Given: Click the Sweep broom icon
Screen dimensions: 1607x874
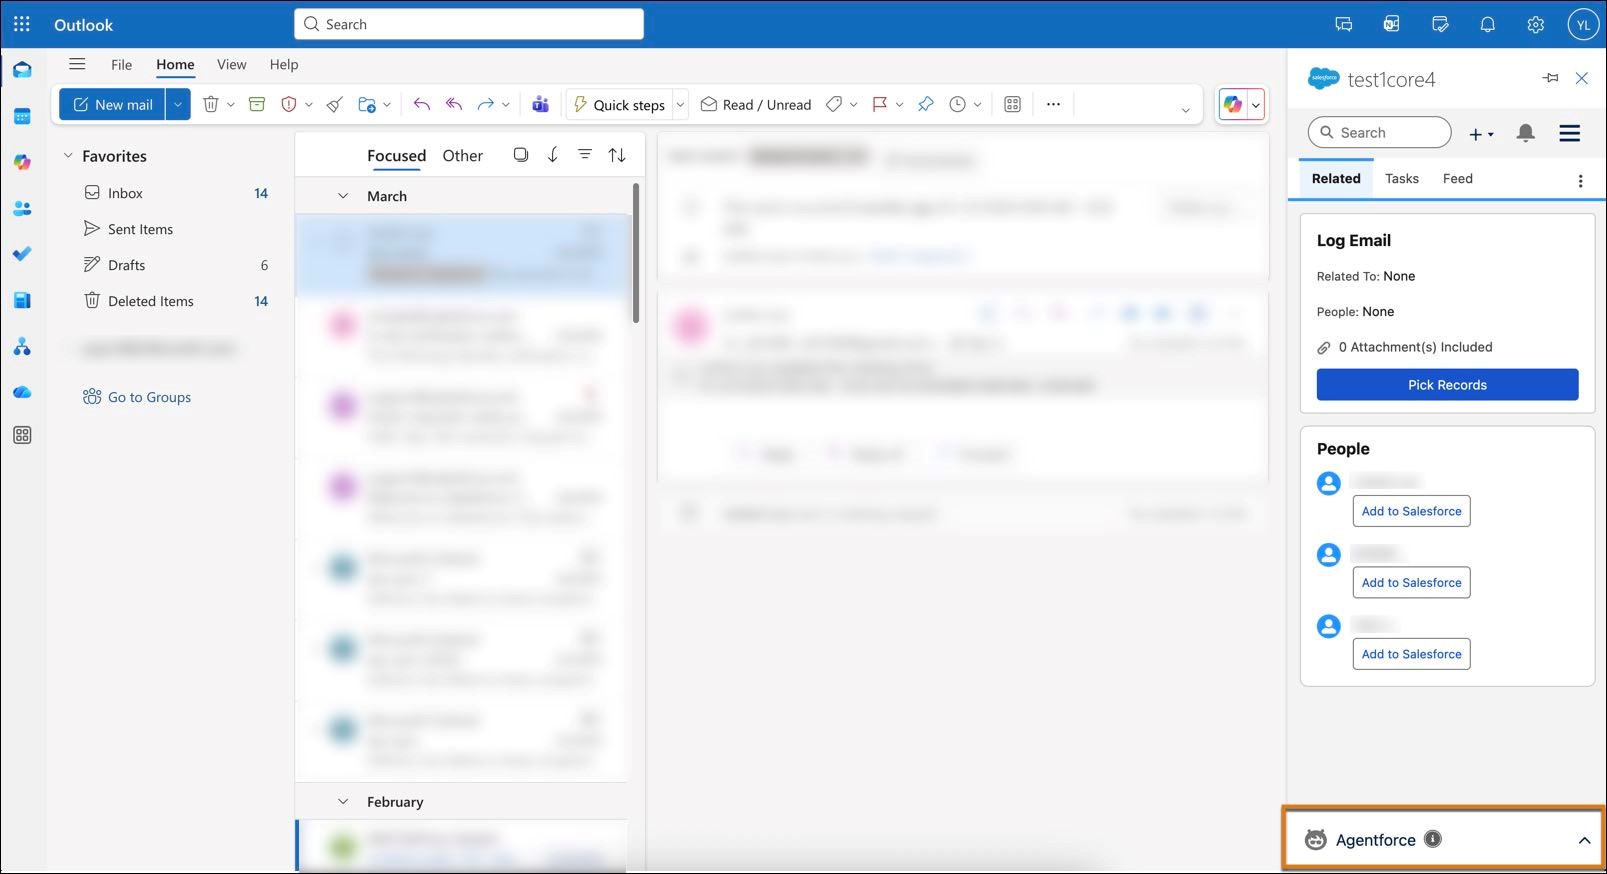Looking at the screenshot, I should click(335, 104).
